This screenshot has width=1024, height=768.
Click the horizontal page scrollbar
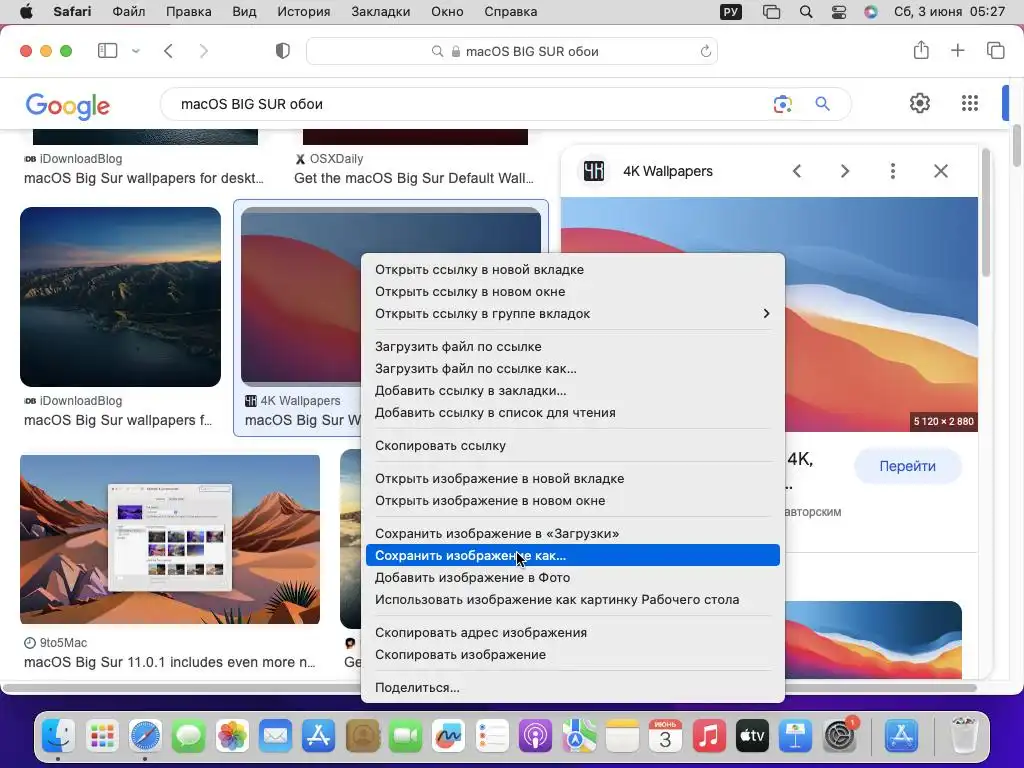coord(490,688)
